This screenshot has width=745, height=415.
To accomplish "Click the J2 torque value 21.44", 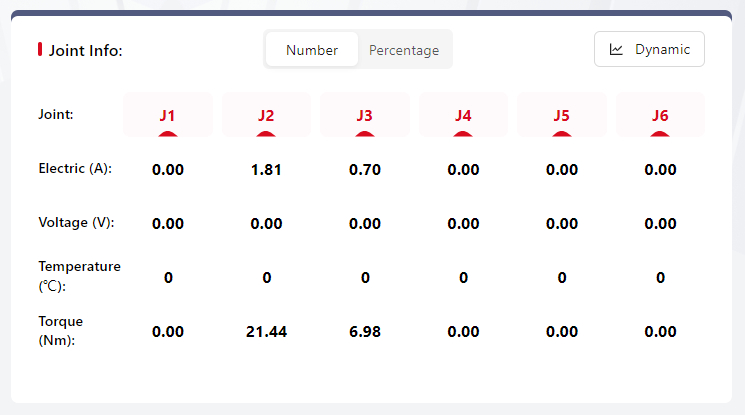I will click(266, 332).
